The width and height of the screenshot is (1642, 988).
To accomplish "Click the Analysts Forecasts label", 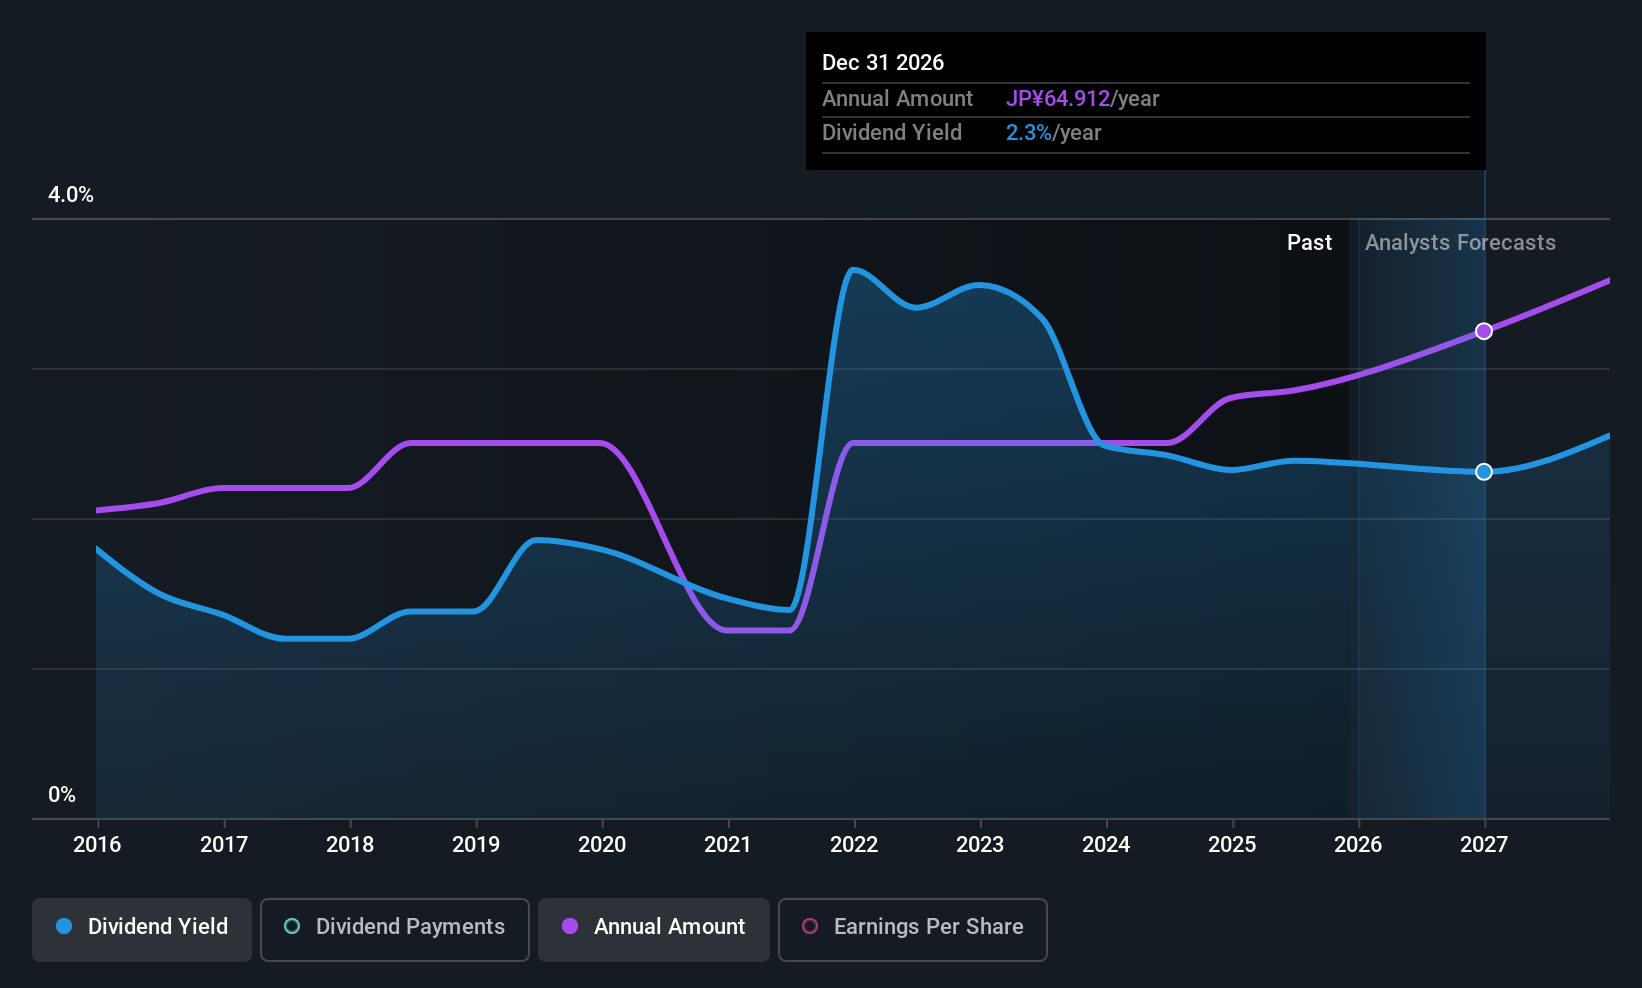I will [1460, 243].
